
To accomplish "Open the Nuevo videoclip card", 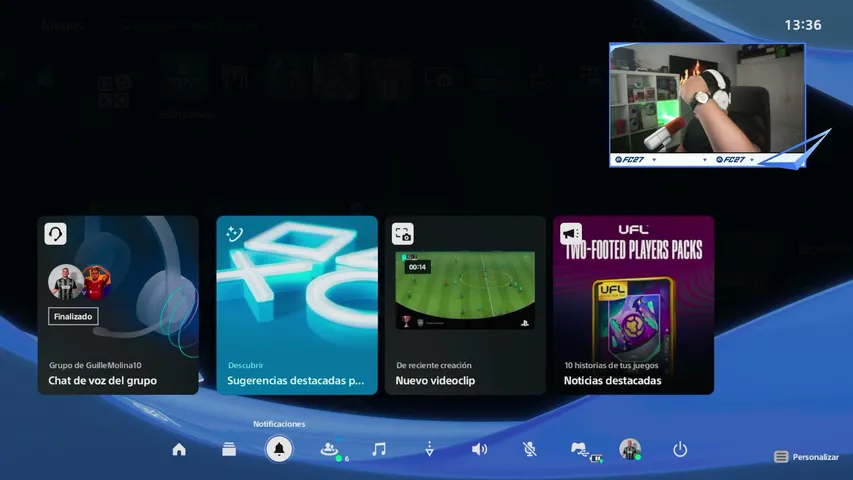I will coord(465,305).
